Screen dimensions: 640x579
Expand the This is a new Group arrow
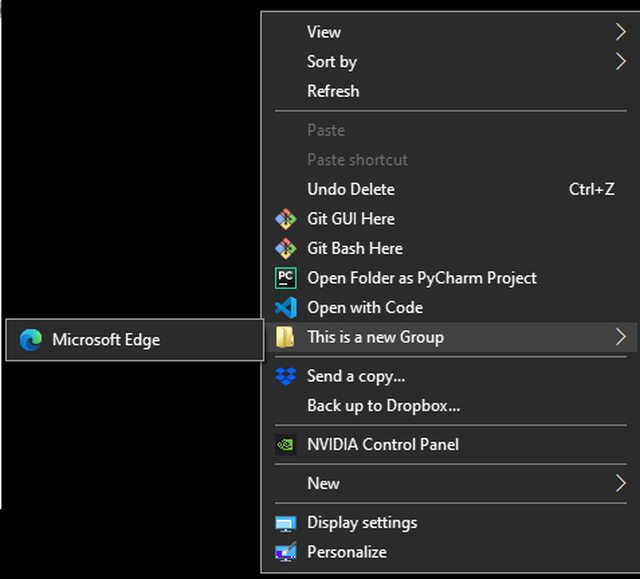621,337
